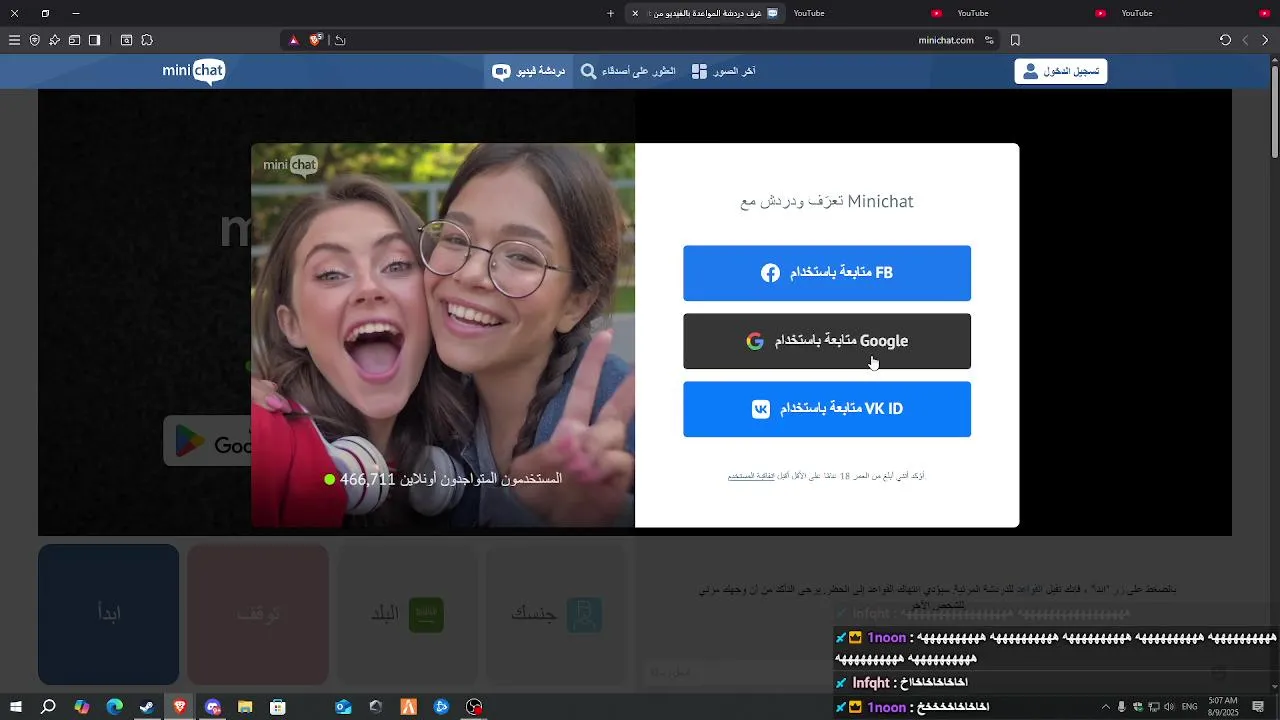Open جنسك gender selector
The width and height of the screenshot is (1280, 720).
[x=556, y=614]
